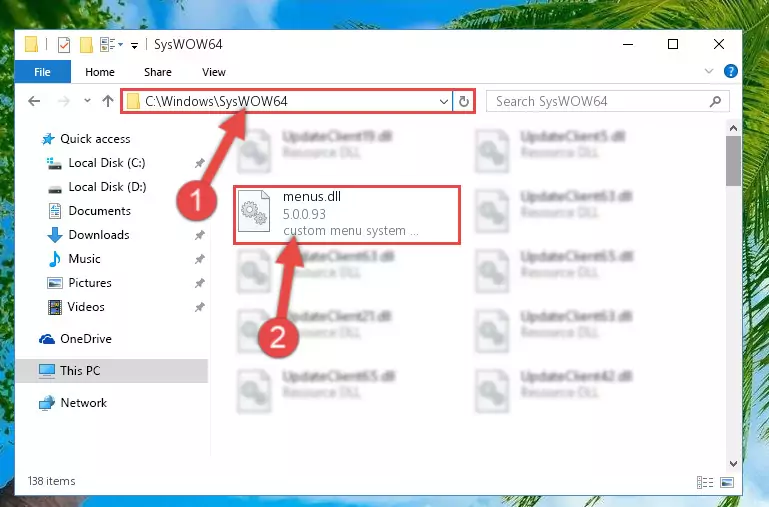Click the Search SysWOW64 box

pyautogui.click(x=607, y=101)
